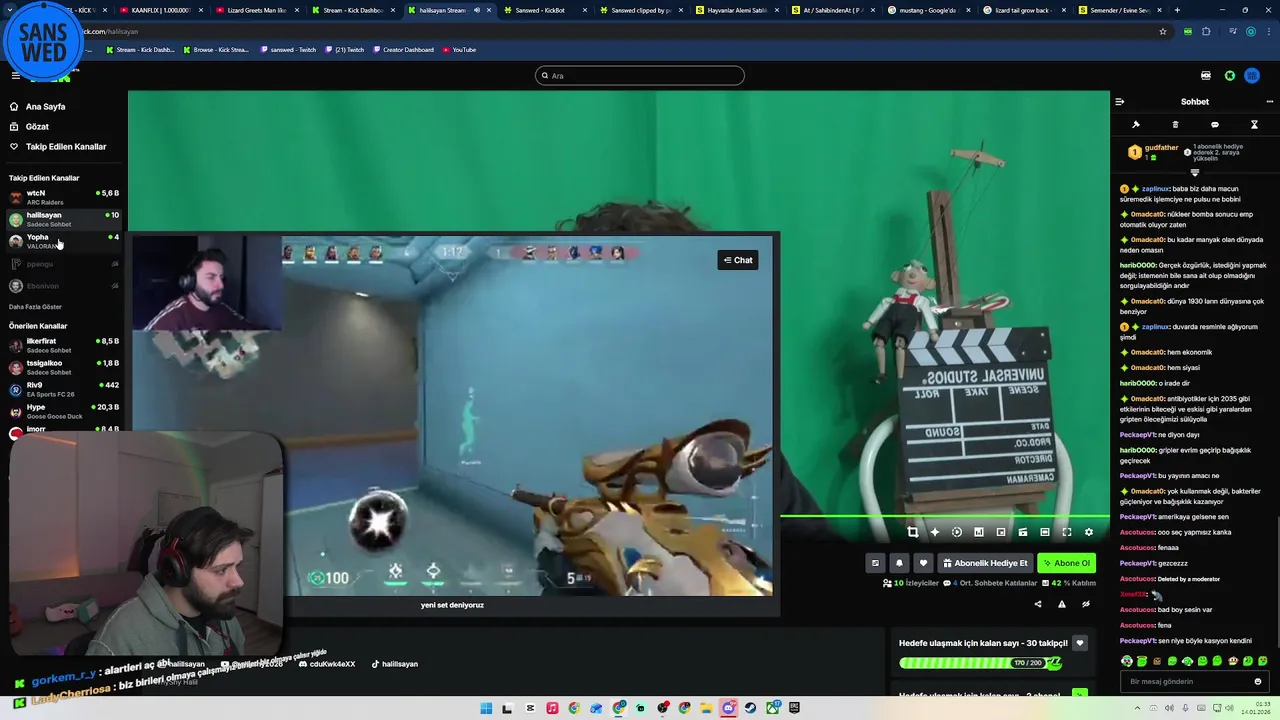The height and width of the screenshot is (720, 1280).
Task: Toggle theater mode in player
Action: (1045, 532)
